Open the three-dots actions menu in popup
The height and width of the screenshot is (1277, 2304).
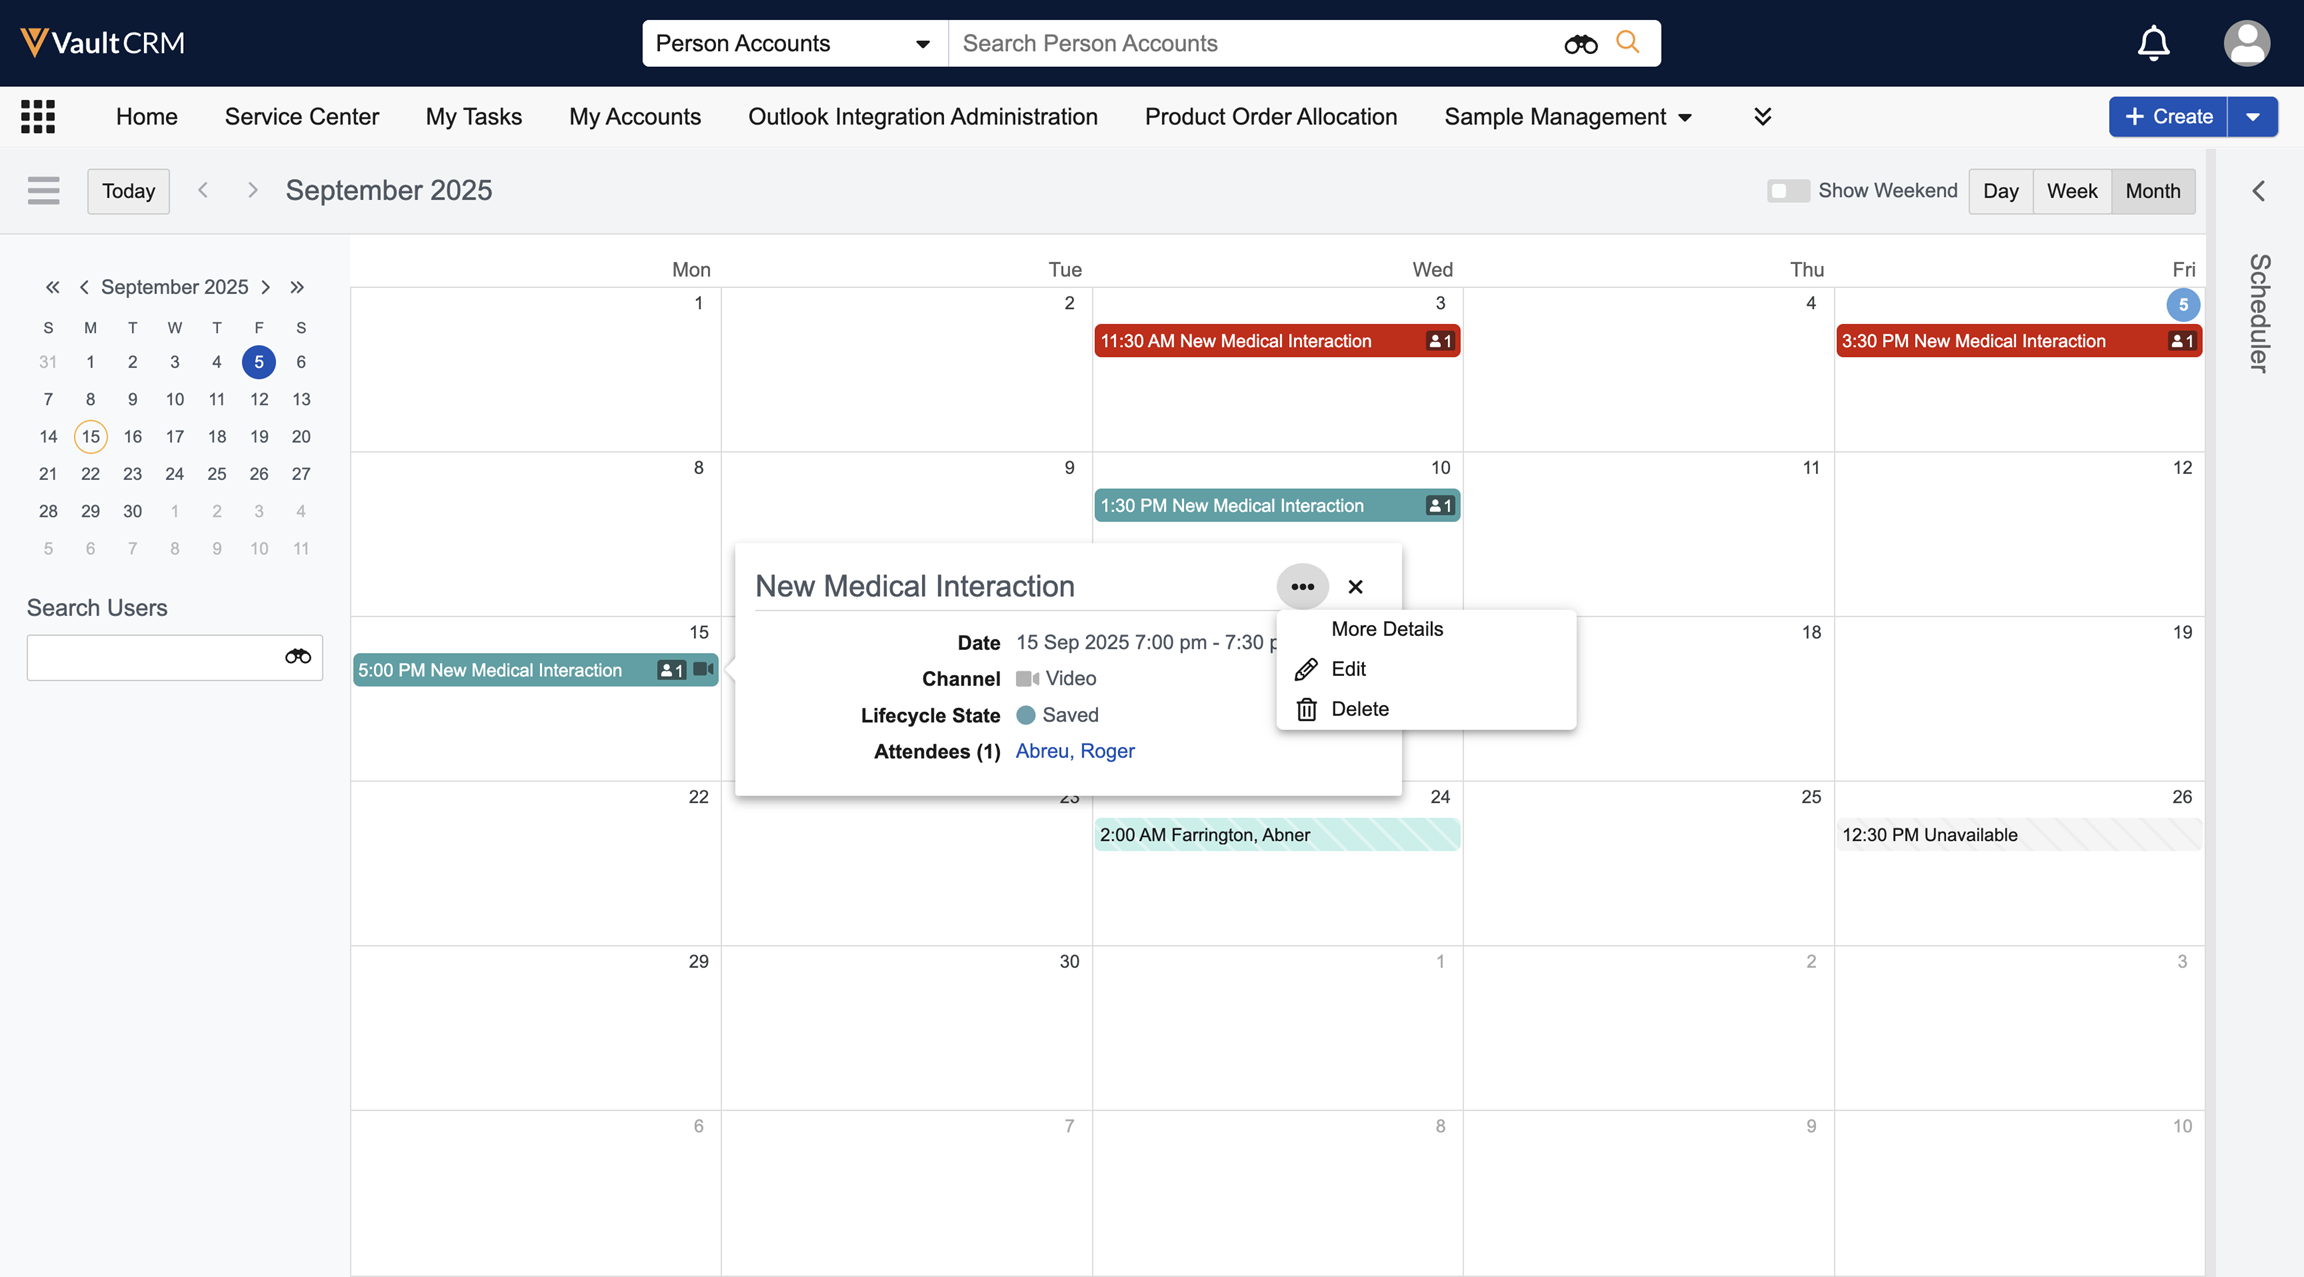coord(1302,587)
